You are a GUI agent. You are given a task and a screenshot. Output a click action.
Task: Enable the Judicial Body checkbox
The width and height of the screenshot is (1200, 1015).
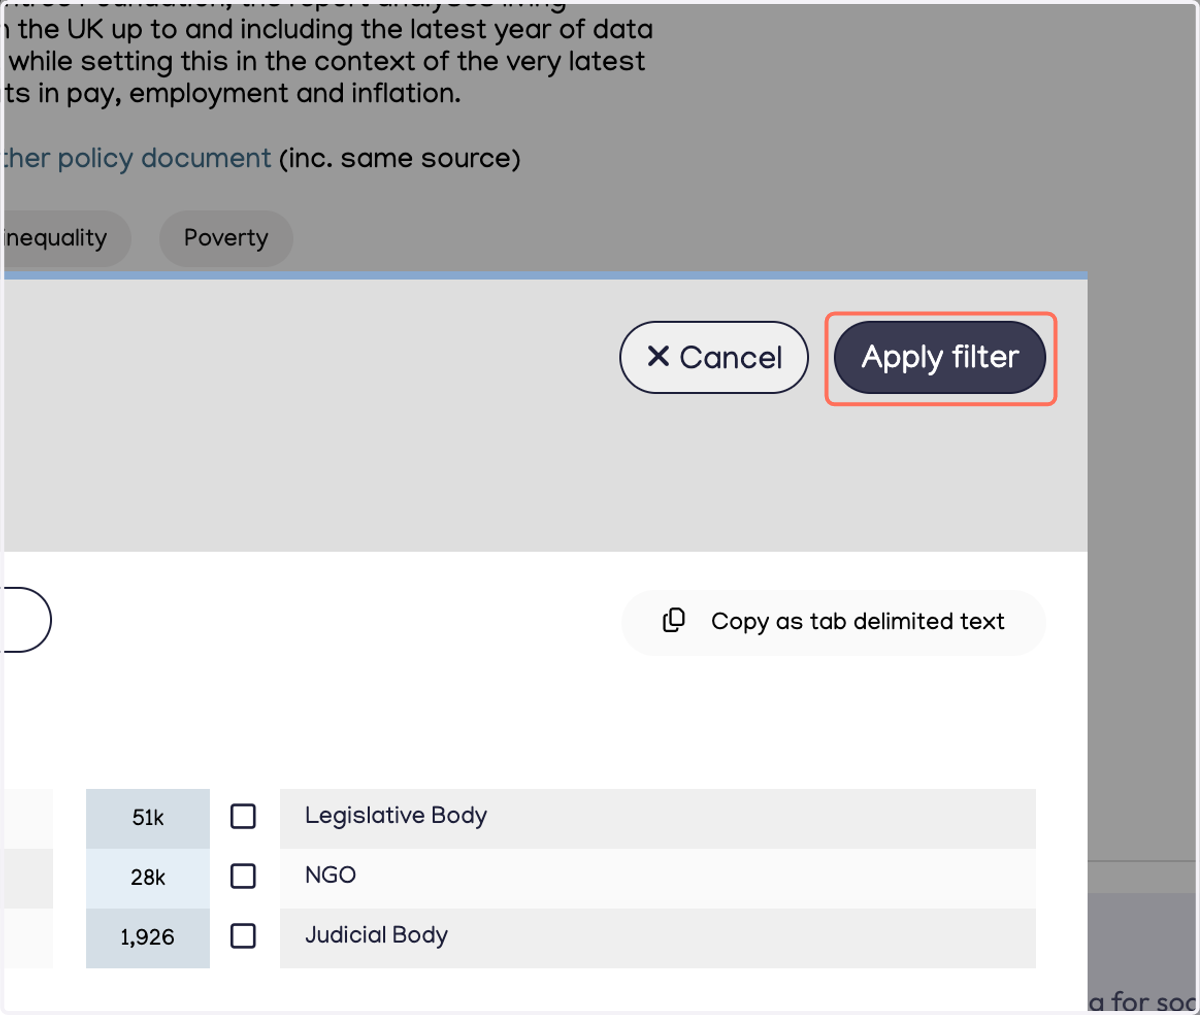point(243,936)
